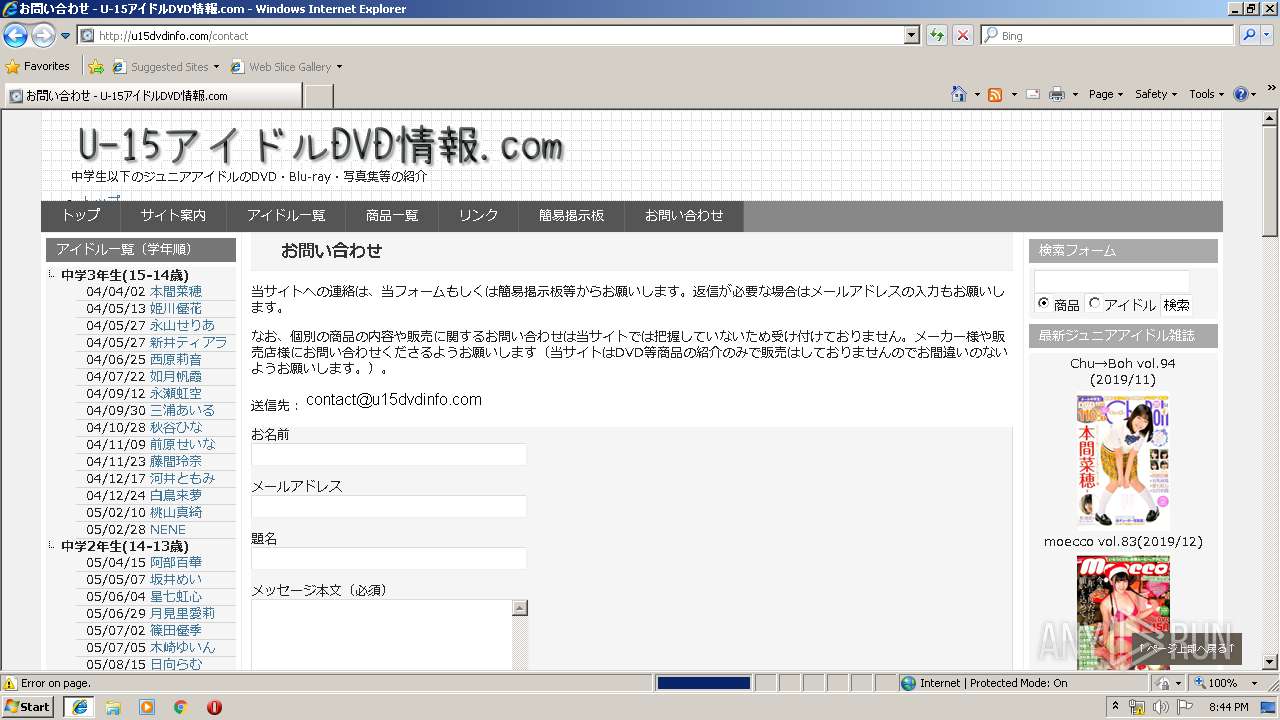1280x720 pixels.
Task: Open サイト案内 navigation item
Action: (173, 216)
